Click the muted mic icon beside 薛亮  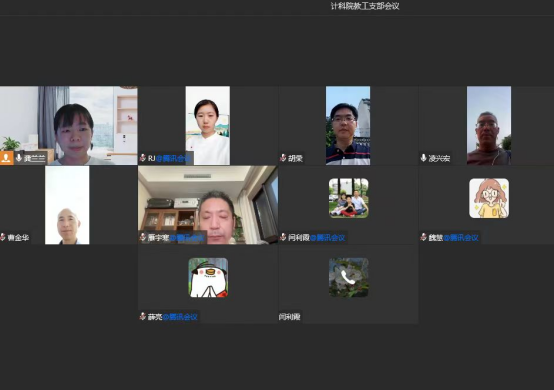tap(143, 316)
